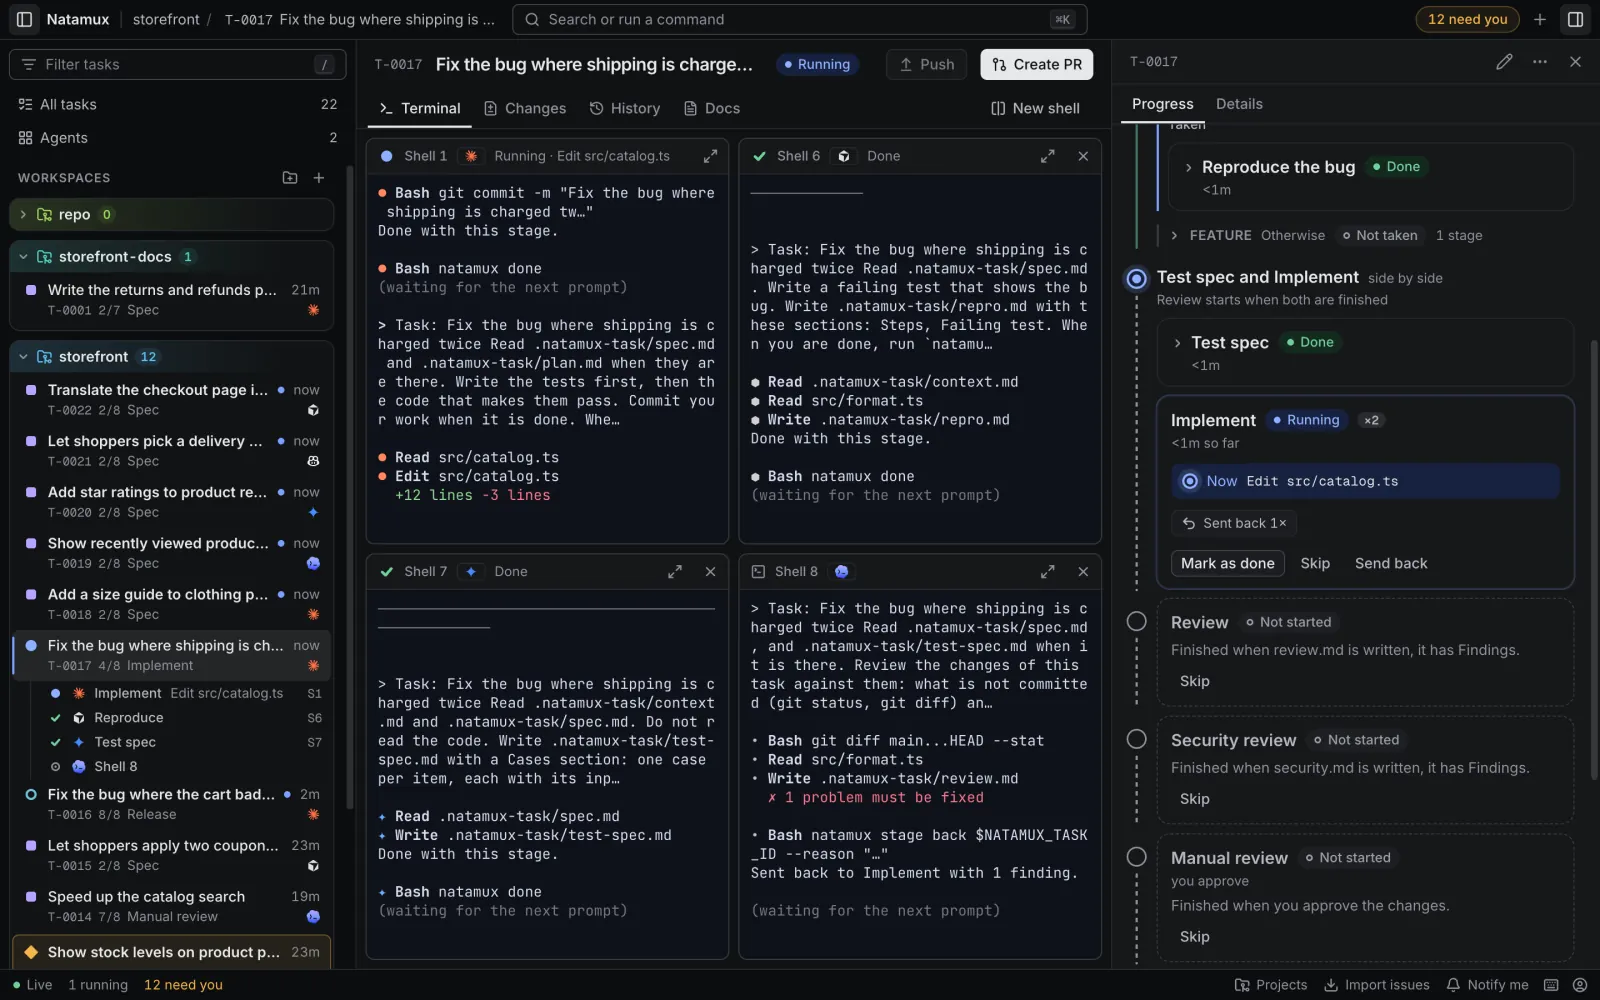
Task: Click the plus icon in top bar
Action: 1540,19
